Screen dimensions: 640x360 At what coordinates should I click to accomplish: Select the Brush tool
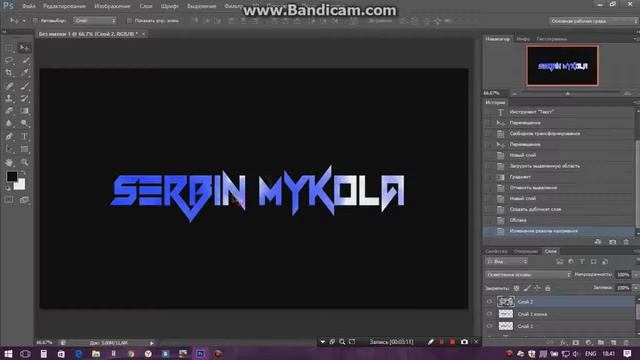[x=24, y=86]
